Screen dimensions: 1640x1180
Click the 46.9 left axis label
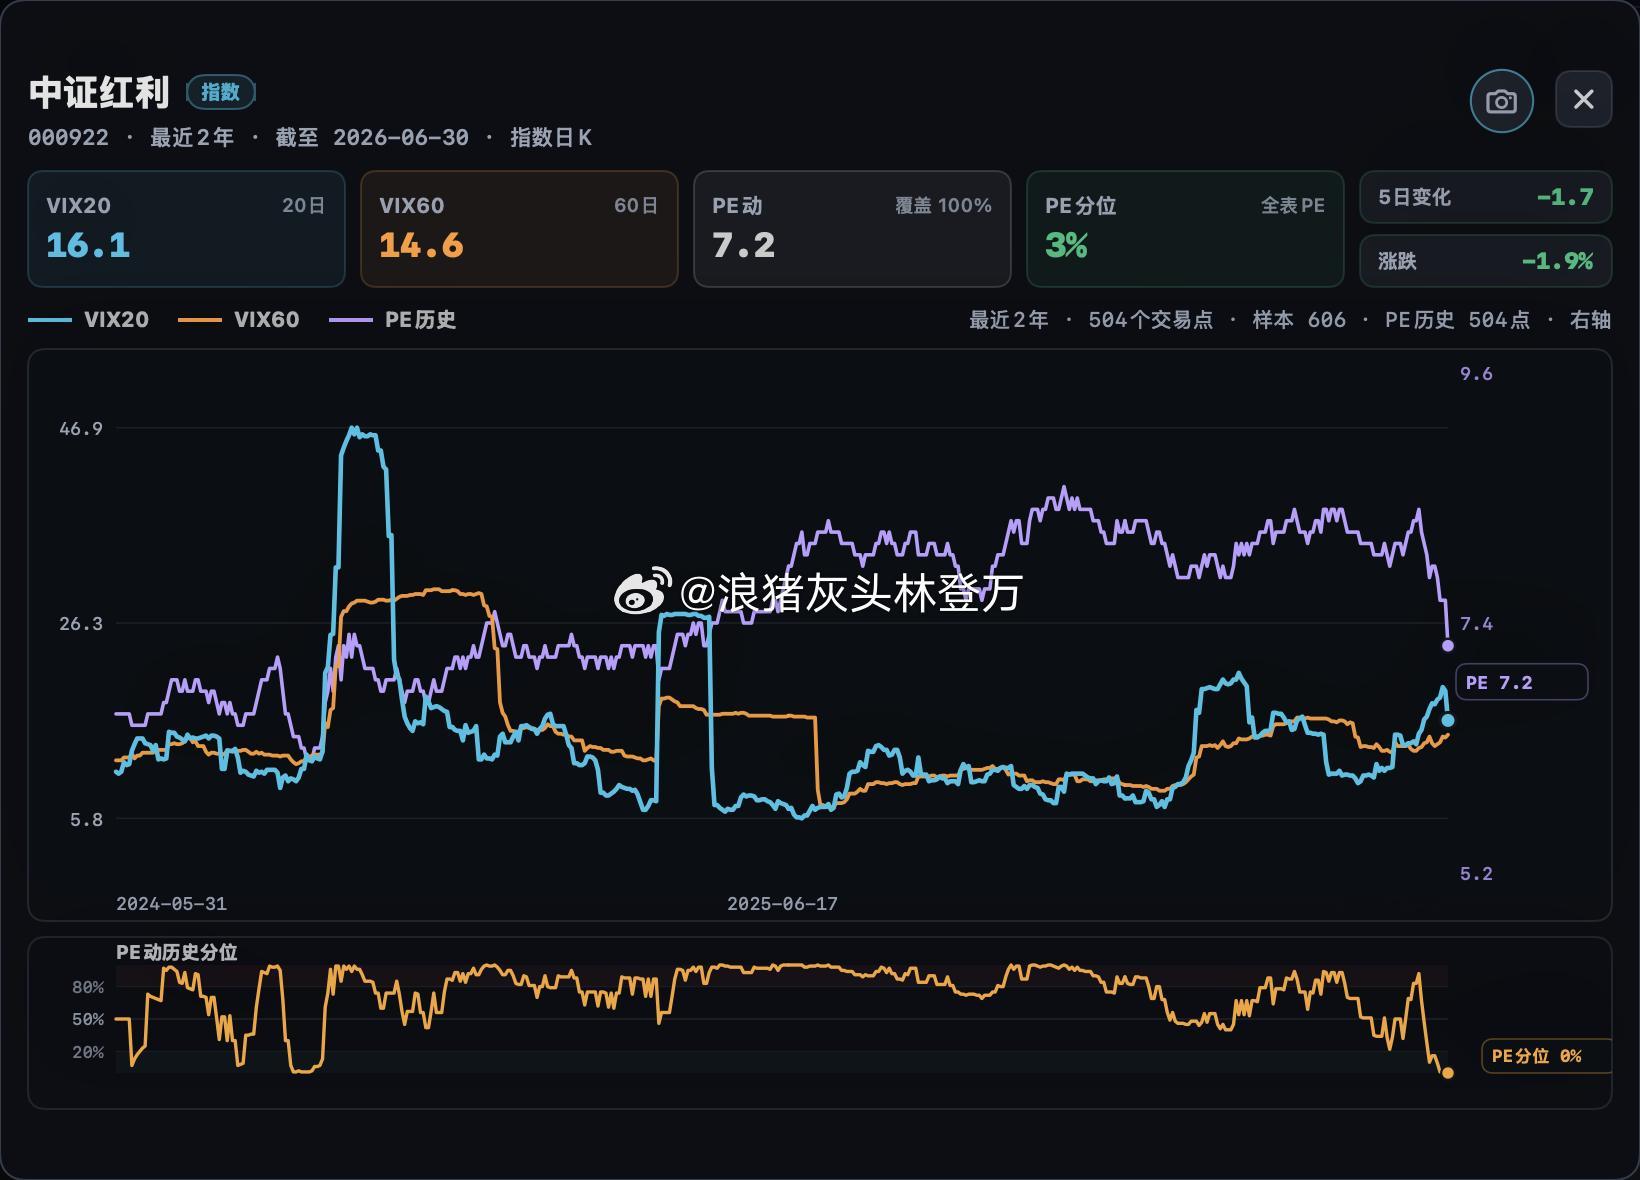click(x=81, y=429)
